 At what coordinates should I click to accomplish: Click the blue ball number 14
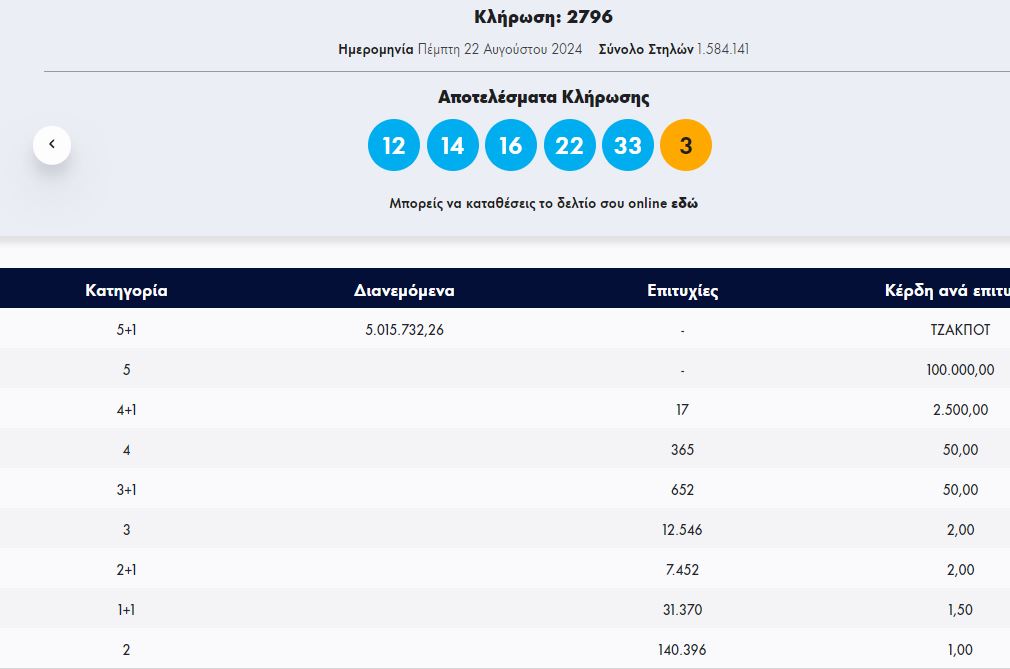point(452,146)
